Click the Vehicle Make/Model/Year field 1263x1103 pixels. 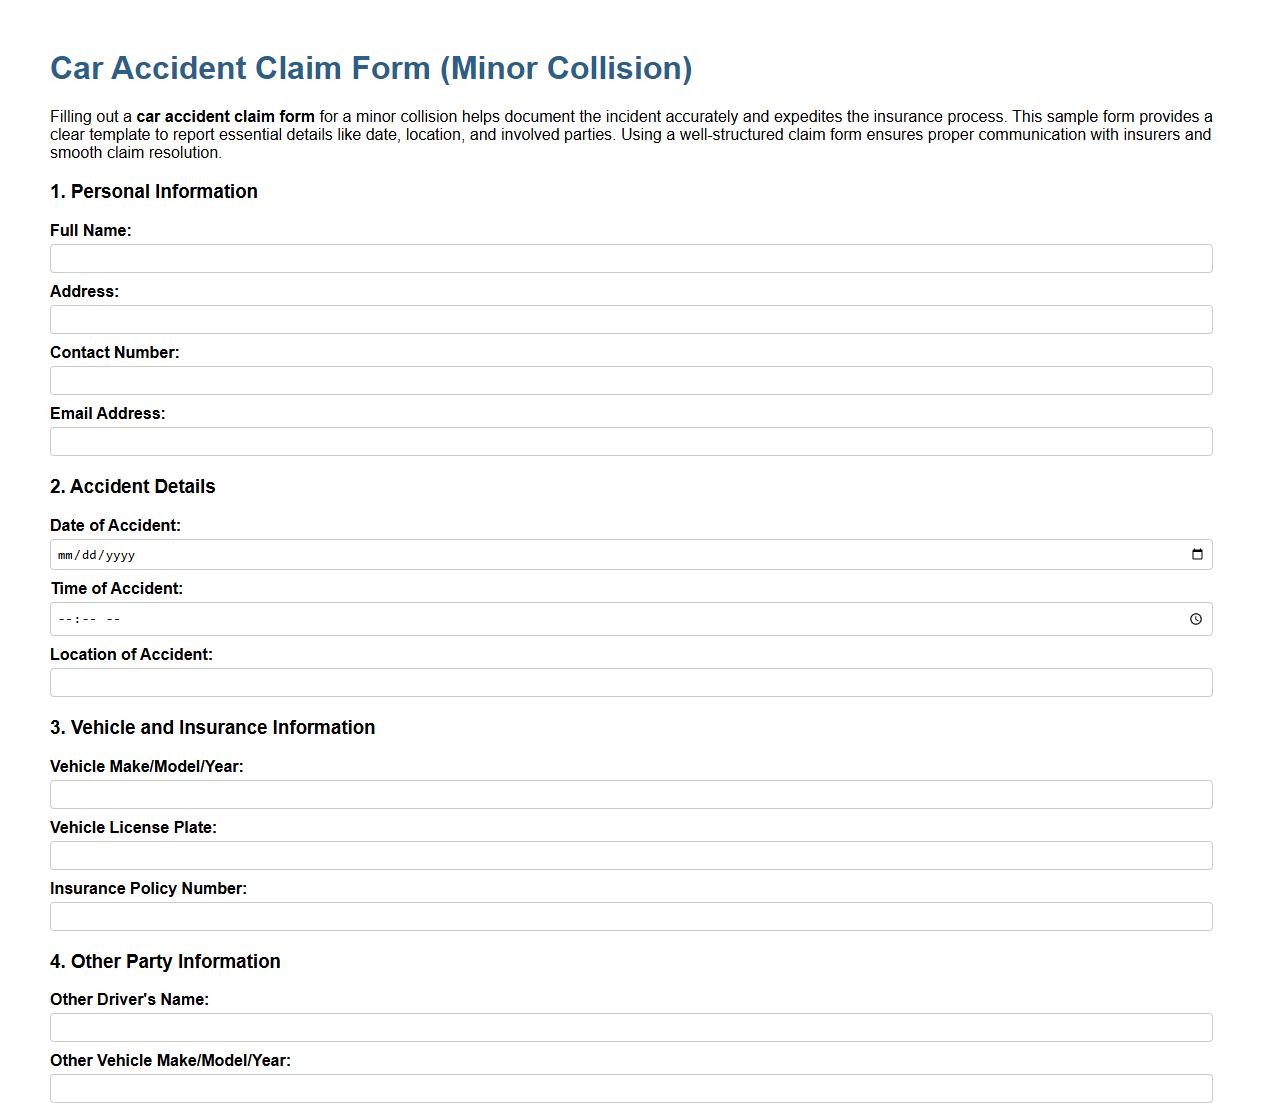tap(630, 794)
